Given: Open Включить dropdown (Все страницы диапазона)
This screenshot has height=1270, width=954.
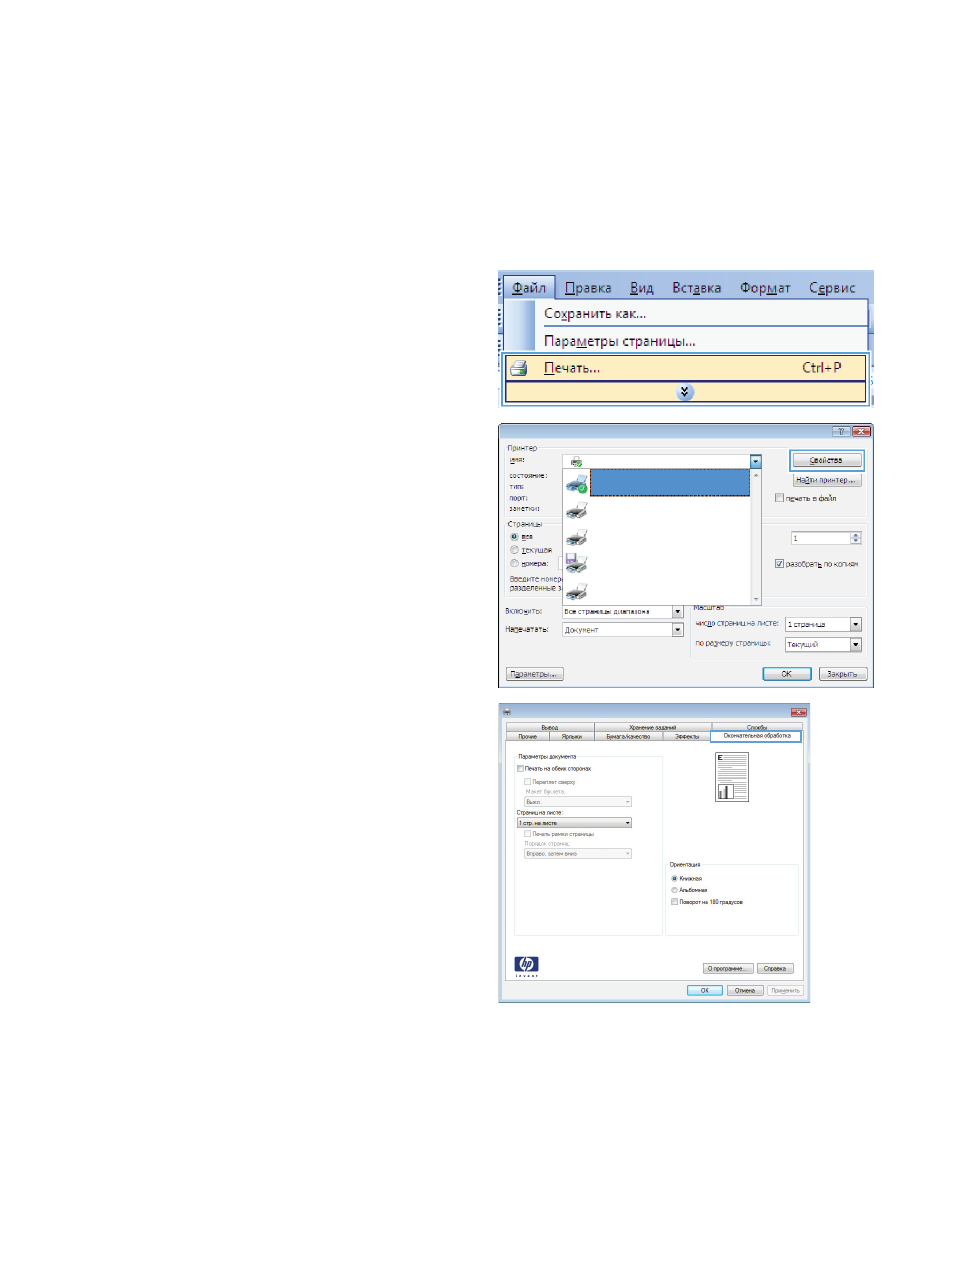Looking at the screenshot, I should coord(623,611).
